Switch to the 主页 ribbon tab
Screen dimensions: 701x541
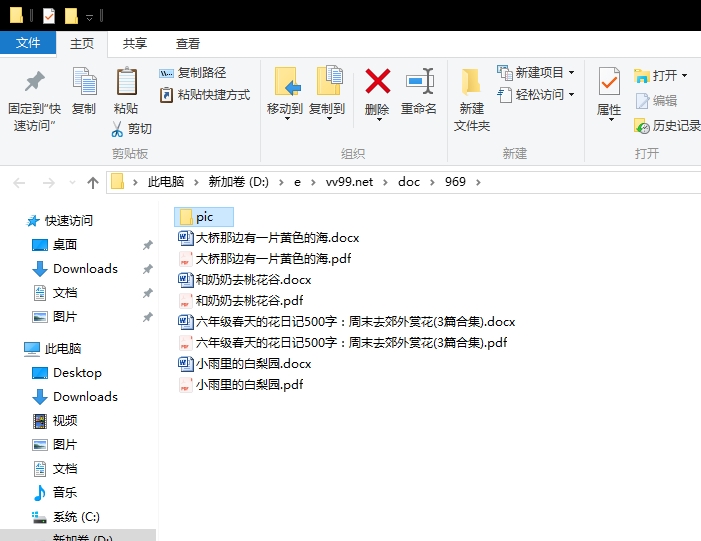82,43
